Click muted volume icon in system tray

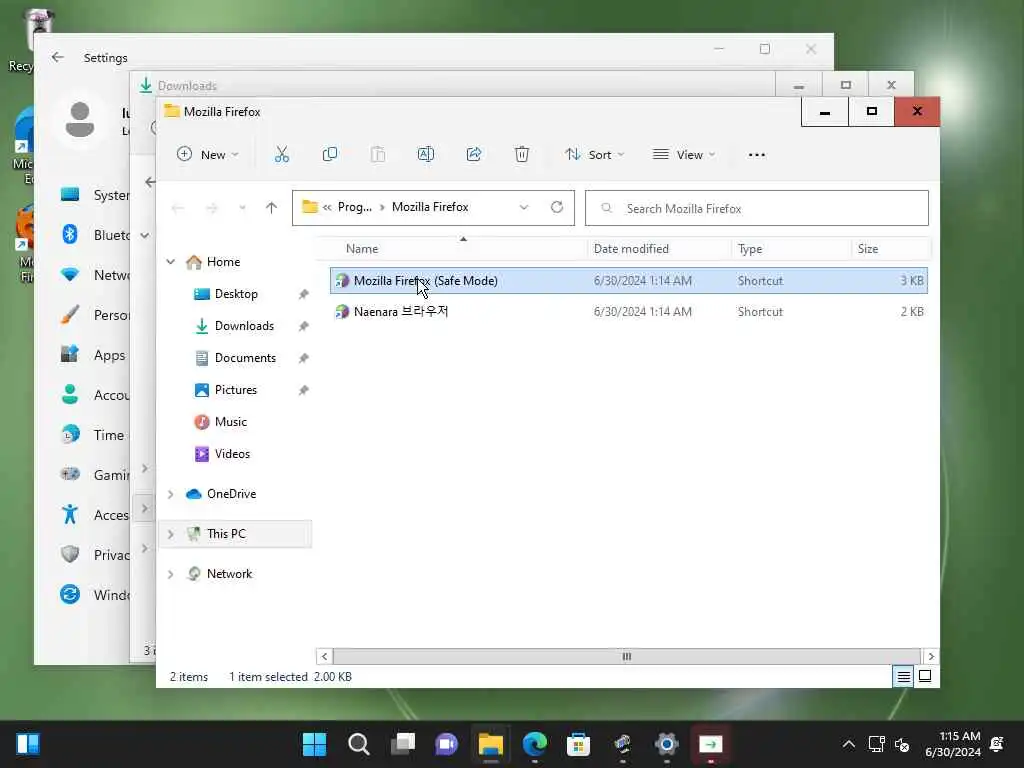902,744
